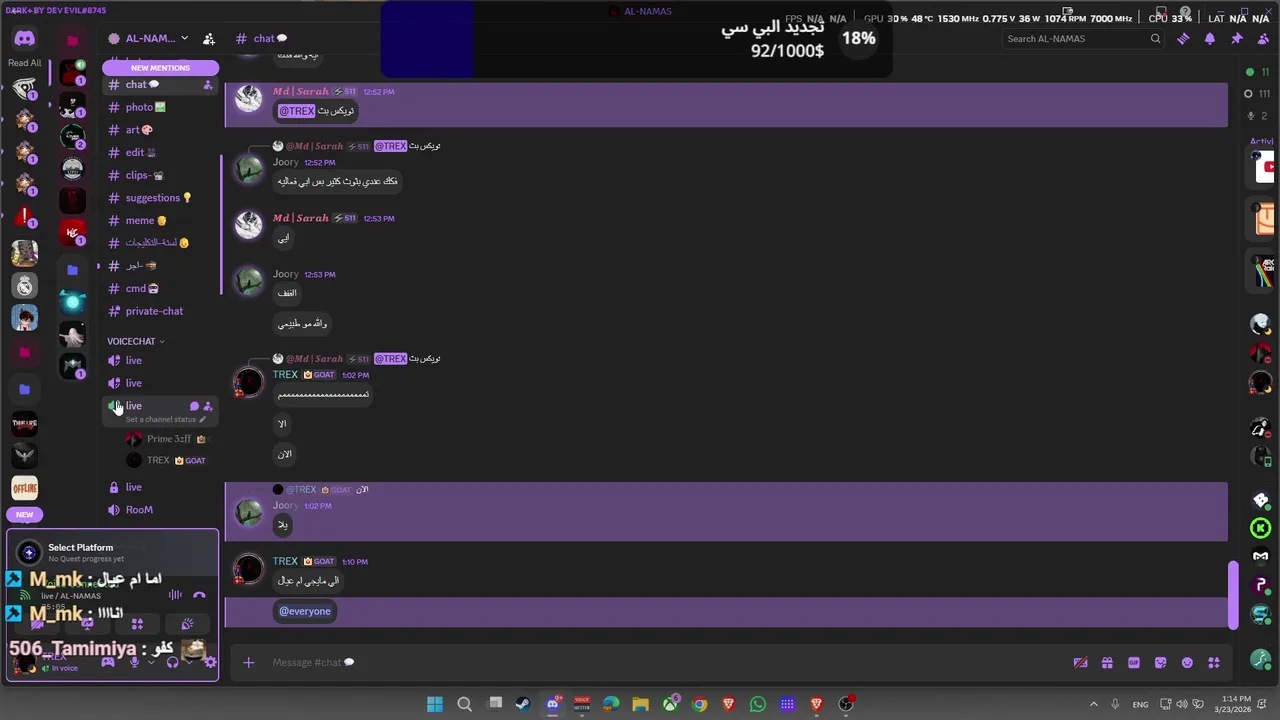1280x720 pixels.
Task: Toggle camera on in voice panel
Action: (x=37, y=624)
